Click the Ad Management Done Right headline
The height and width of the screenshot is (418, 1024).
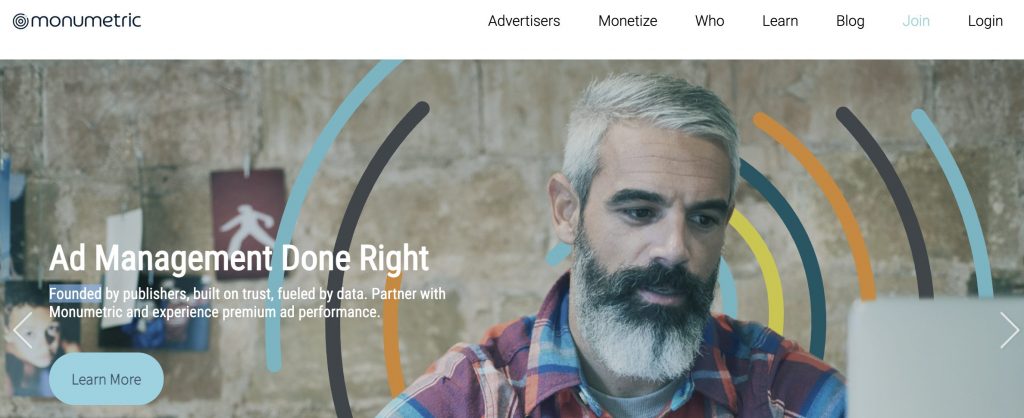[x=239, y=259]
